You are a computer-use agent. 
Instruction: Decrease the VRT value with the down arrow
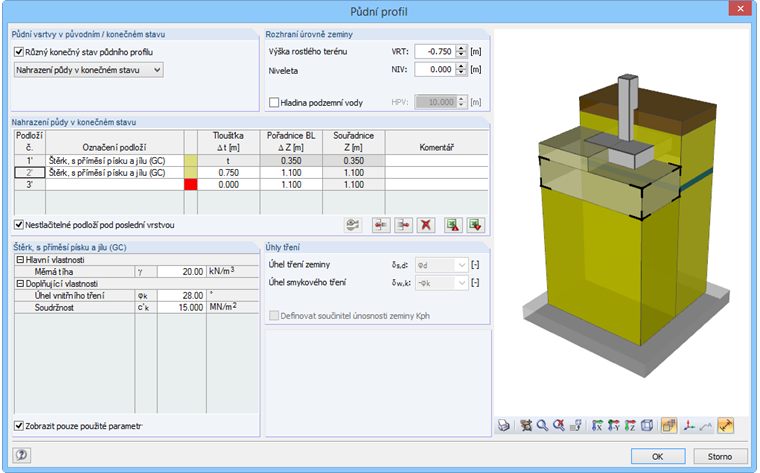tap(461, 54)
